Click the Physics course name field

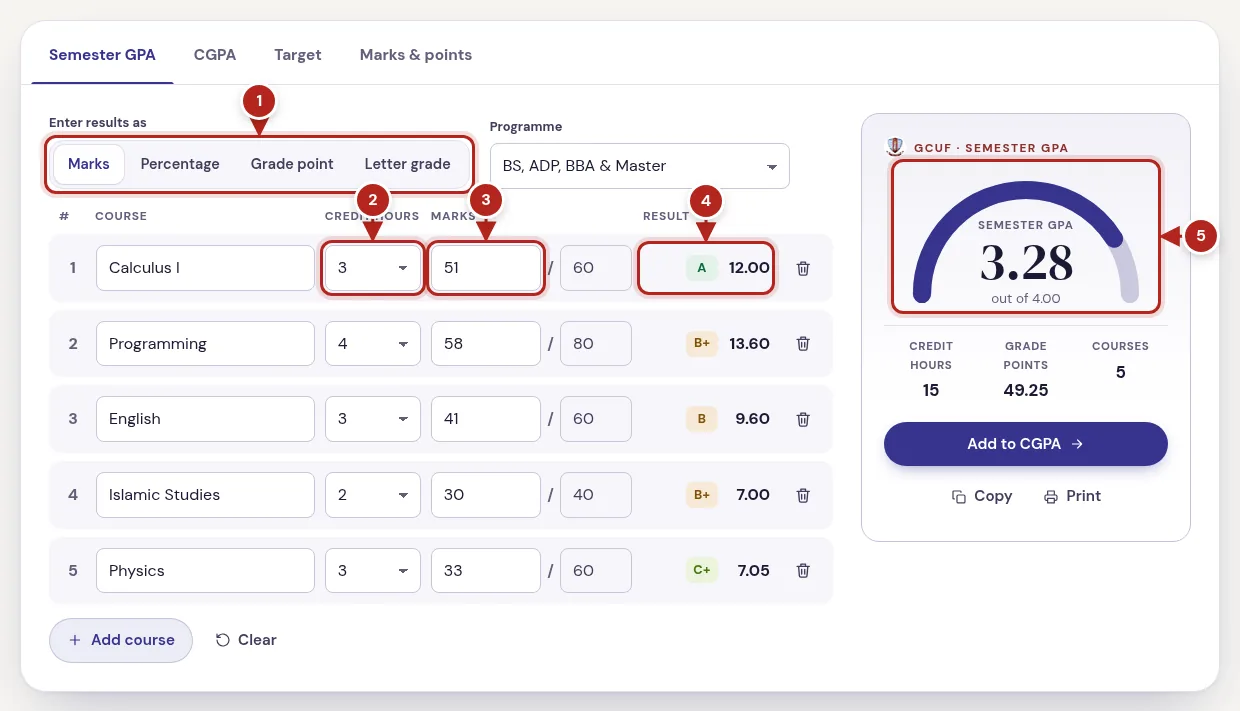[205, 571]
